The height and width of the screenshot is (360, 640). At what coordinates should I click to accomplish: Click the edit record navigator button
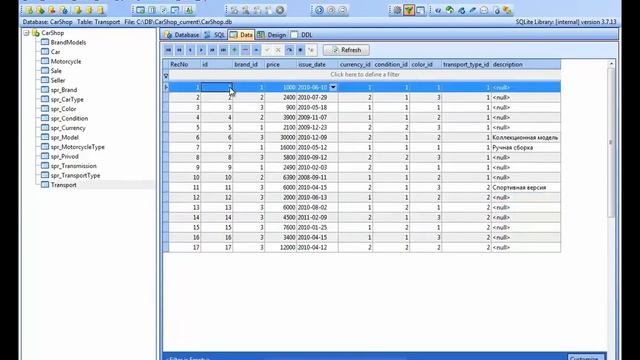pyautogui.click(x=256, y=50)
